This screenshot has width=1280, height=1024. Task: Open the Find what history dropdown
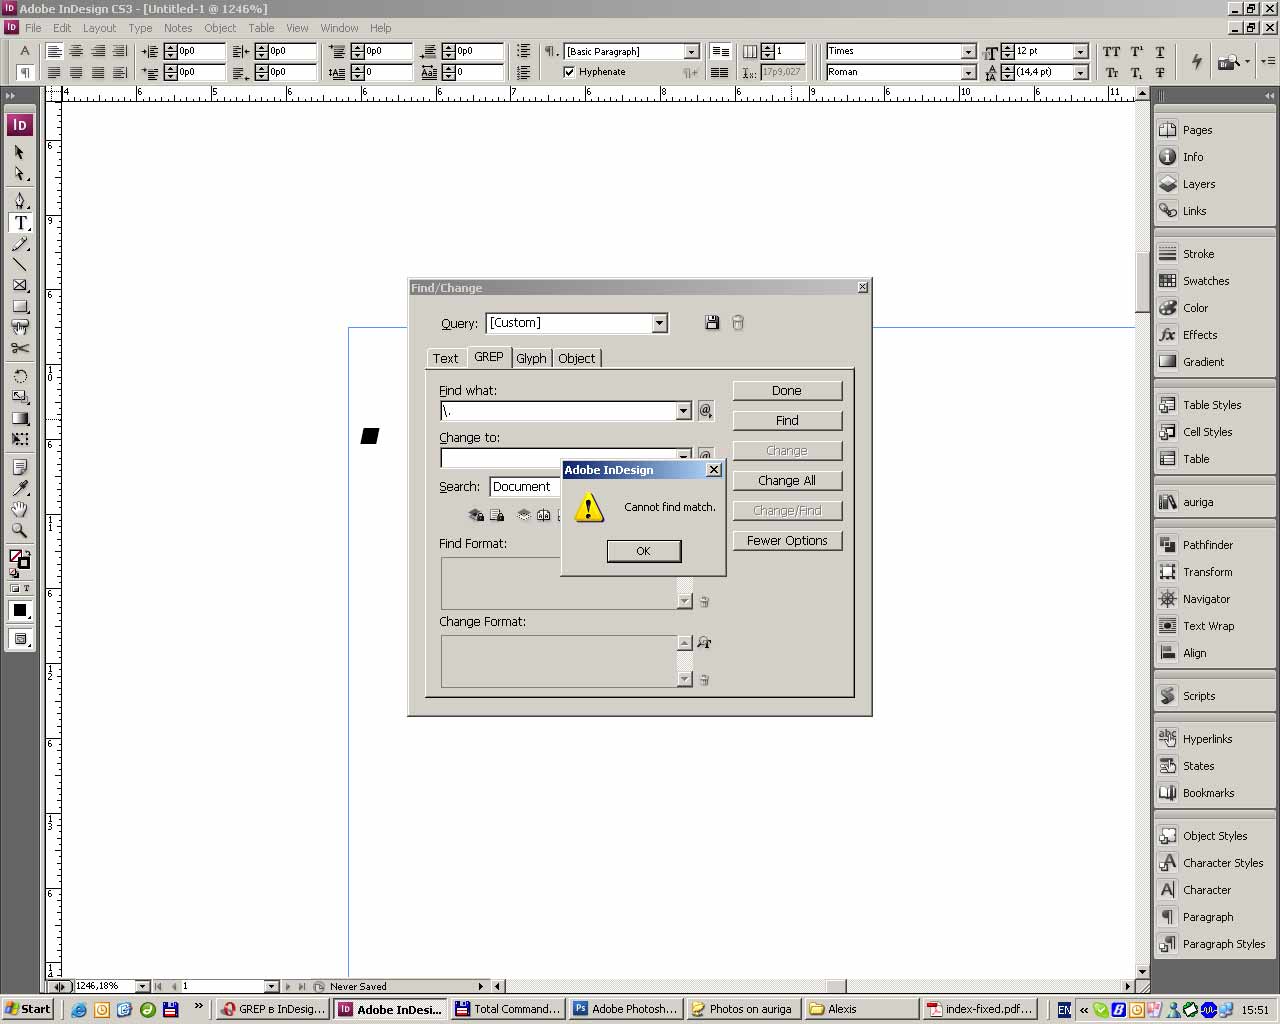[683, 411]
